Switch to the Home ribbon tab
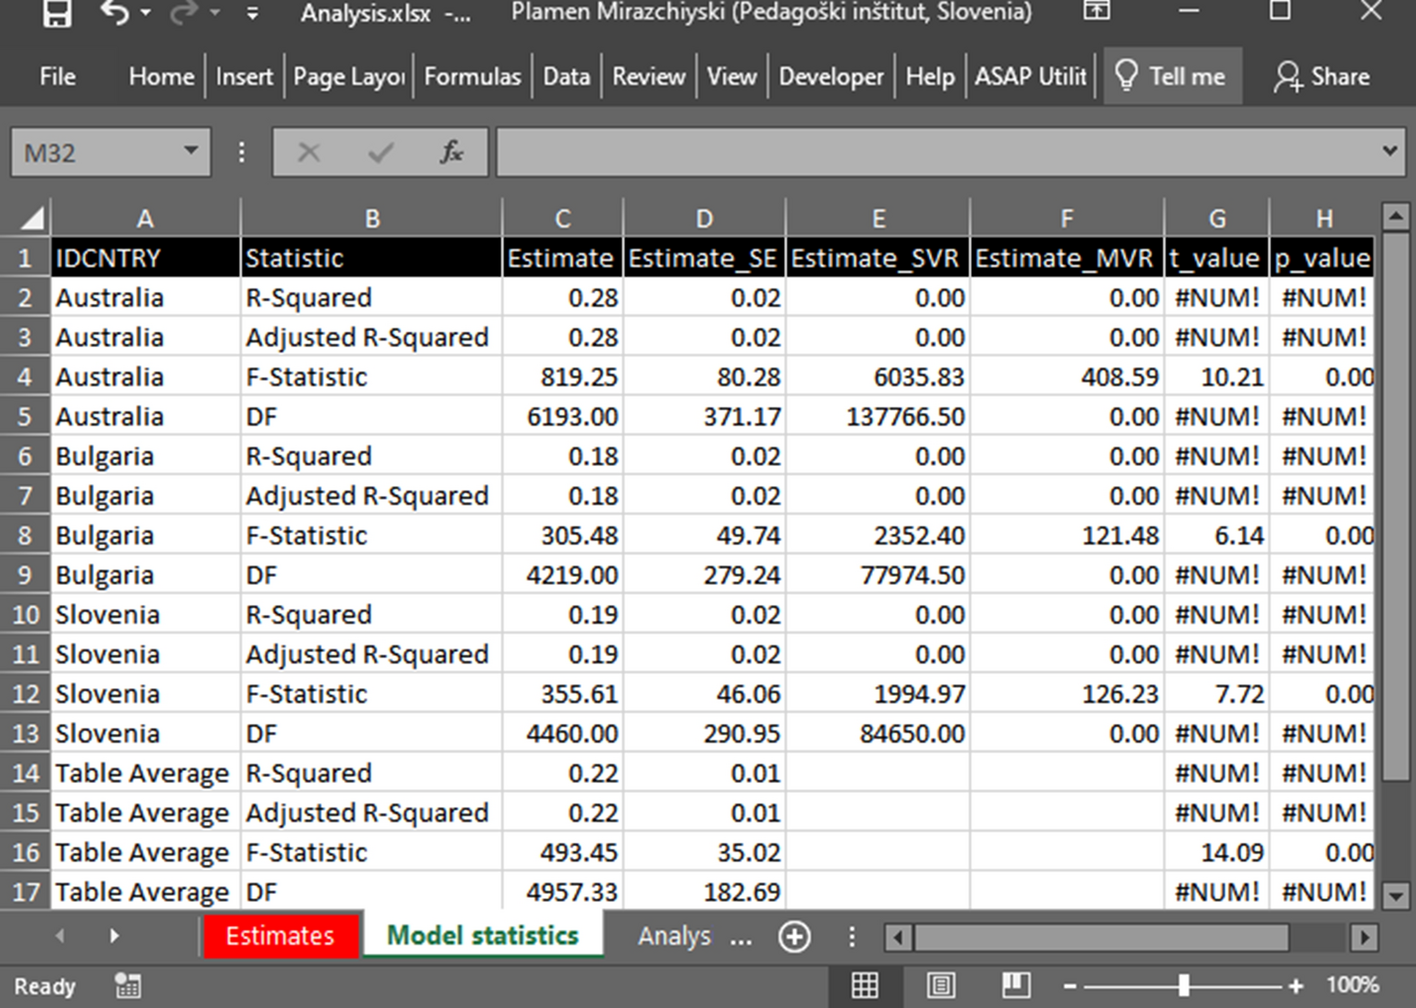1416x1008 pixels. [161, 77]
